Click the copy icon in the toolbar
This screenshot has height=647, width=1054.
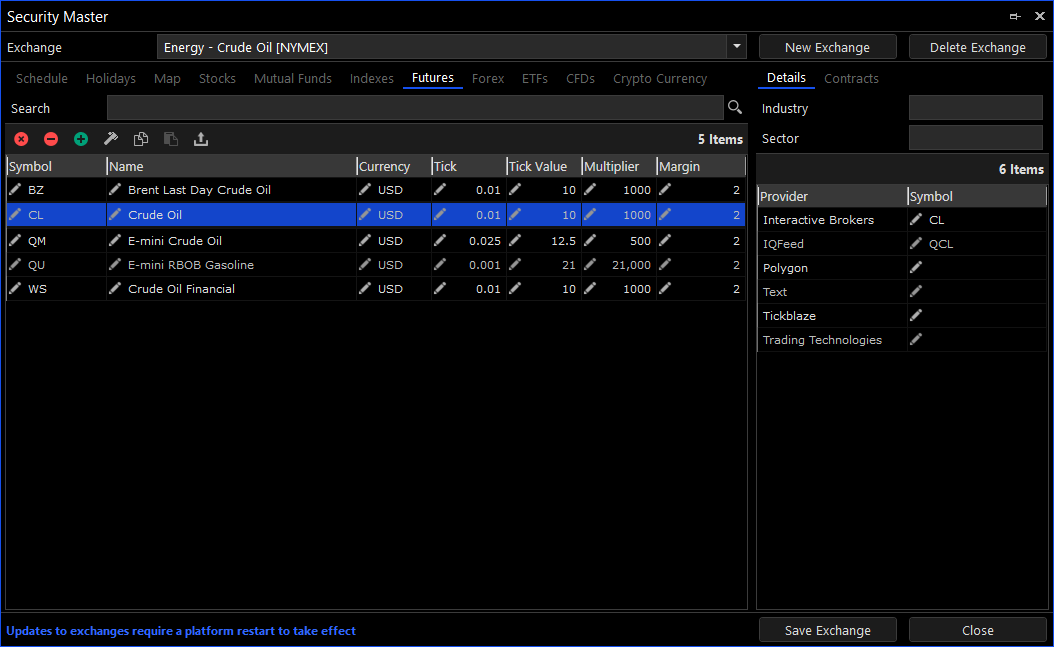point(141,139)
